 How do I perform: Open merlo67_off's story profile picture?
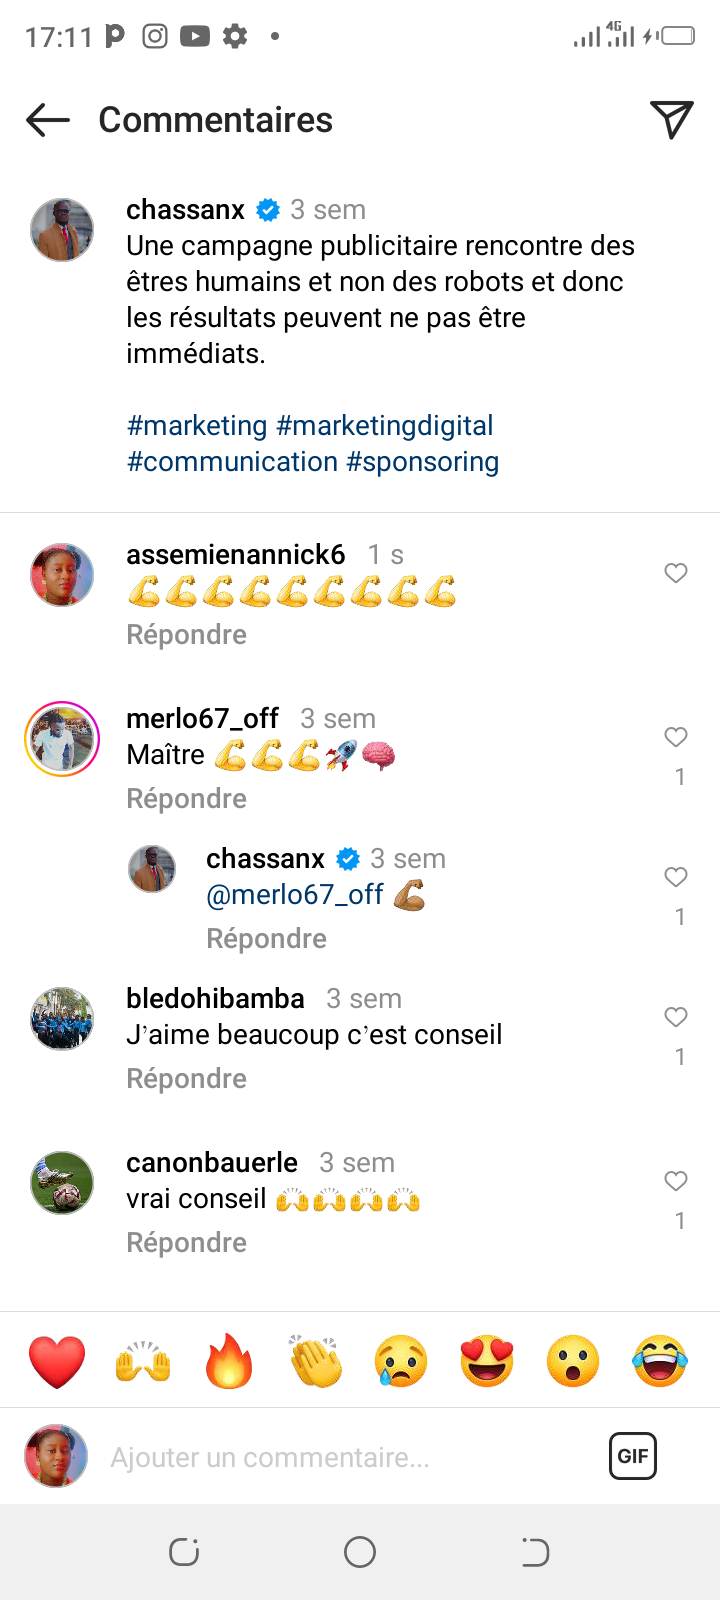[x=62, y=739]
